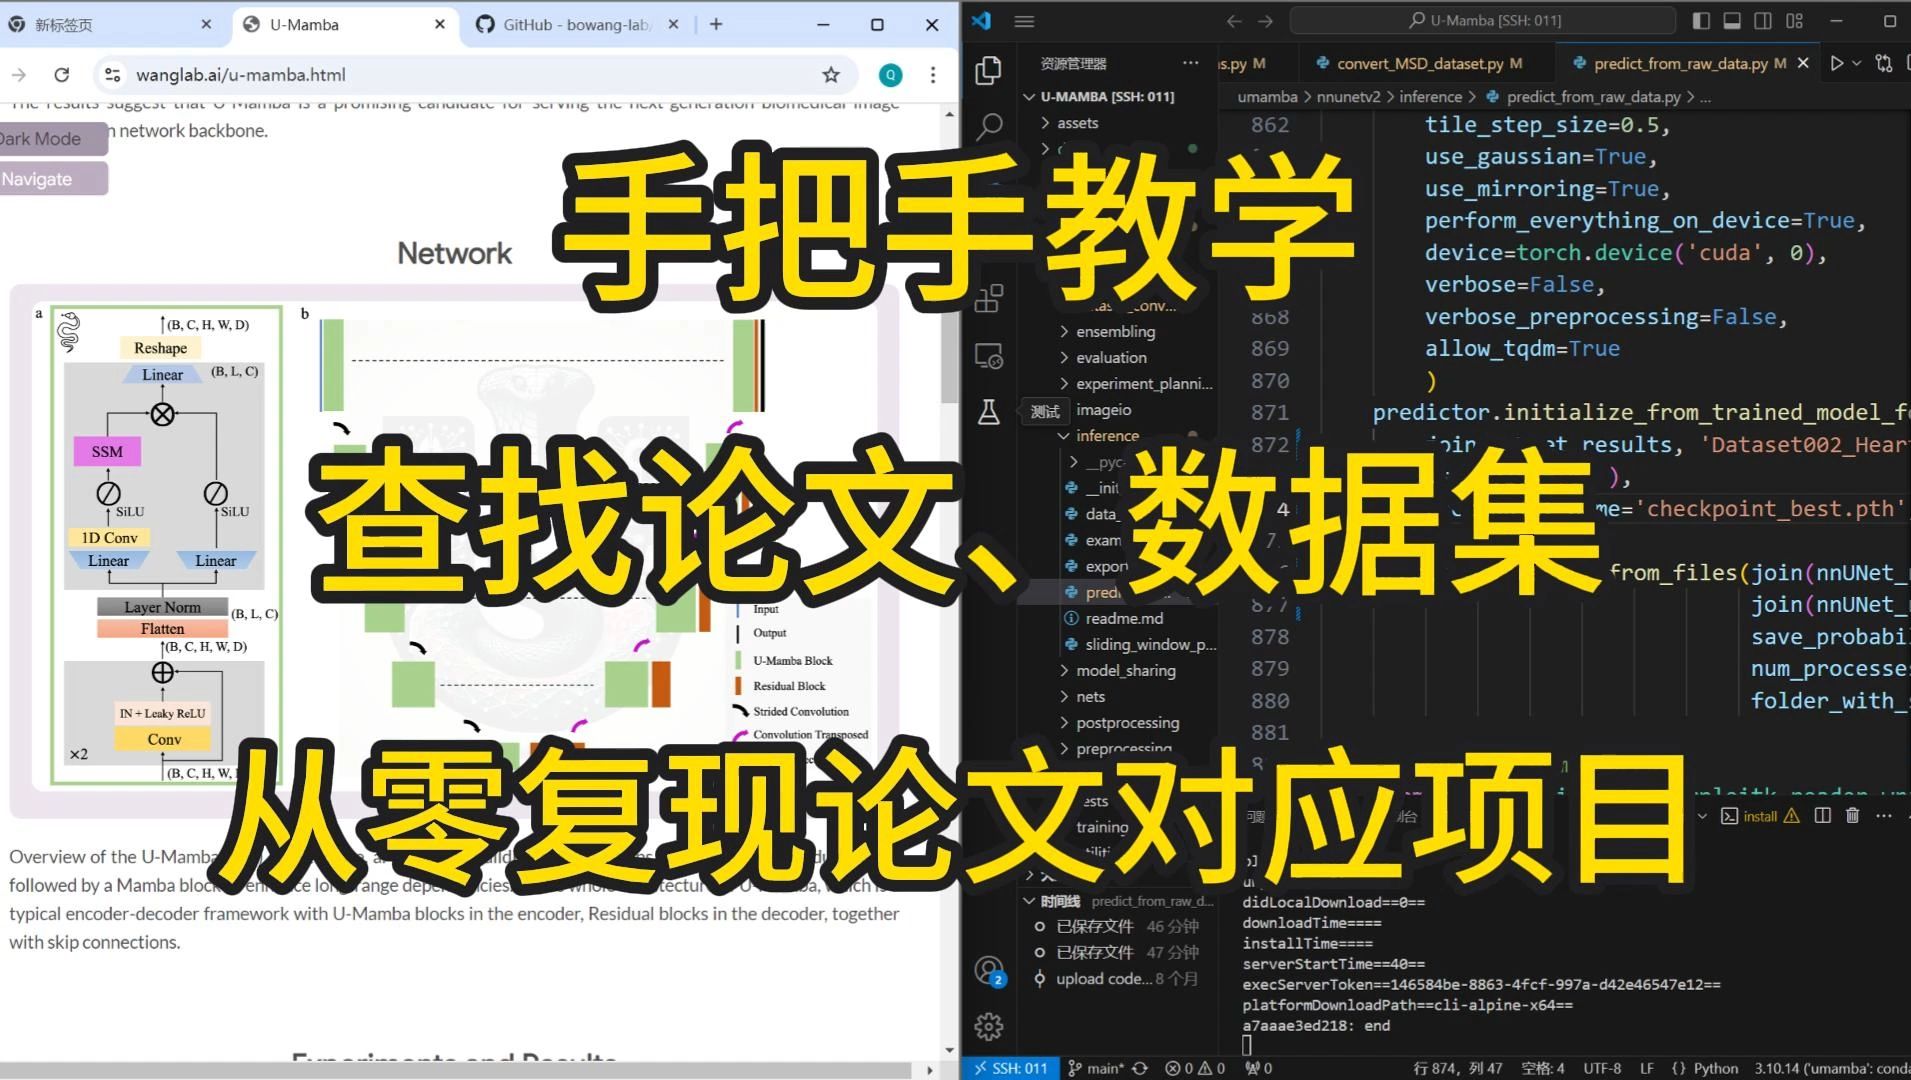Toggle Dark Mode on the U-Mamba page
The width and height of the screenshot is (1911, 1080).
52,139
